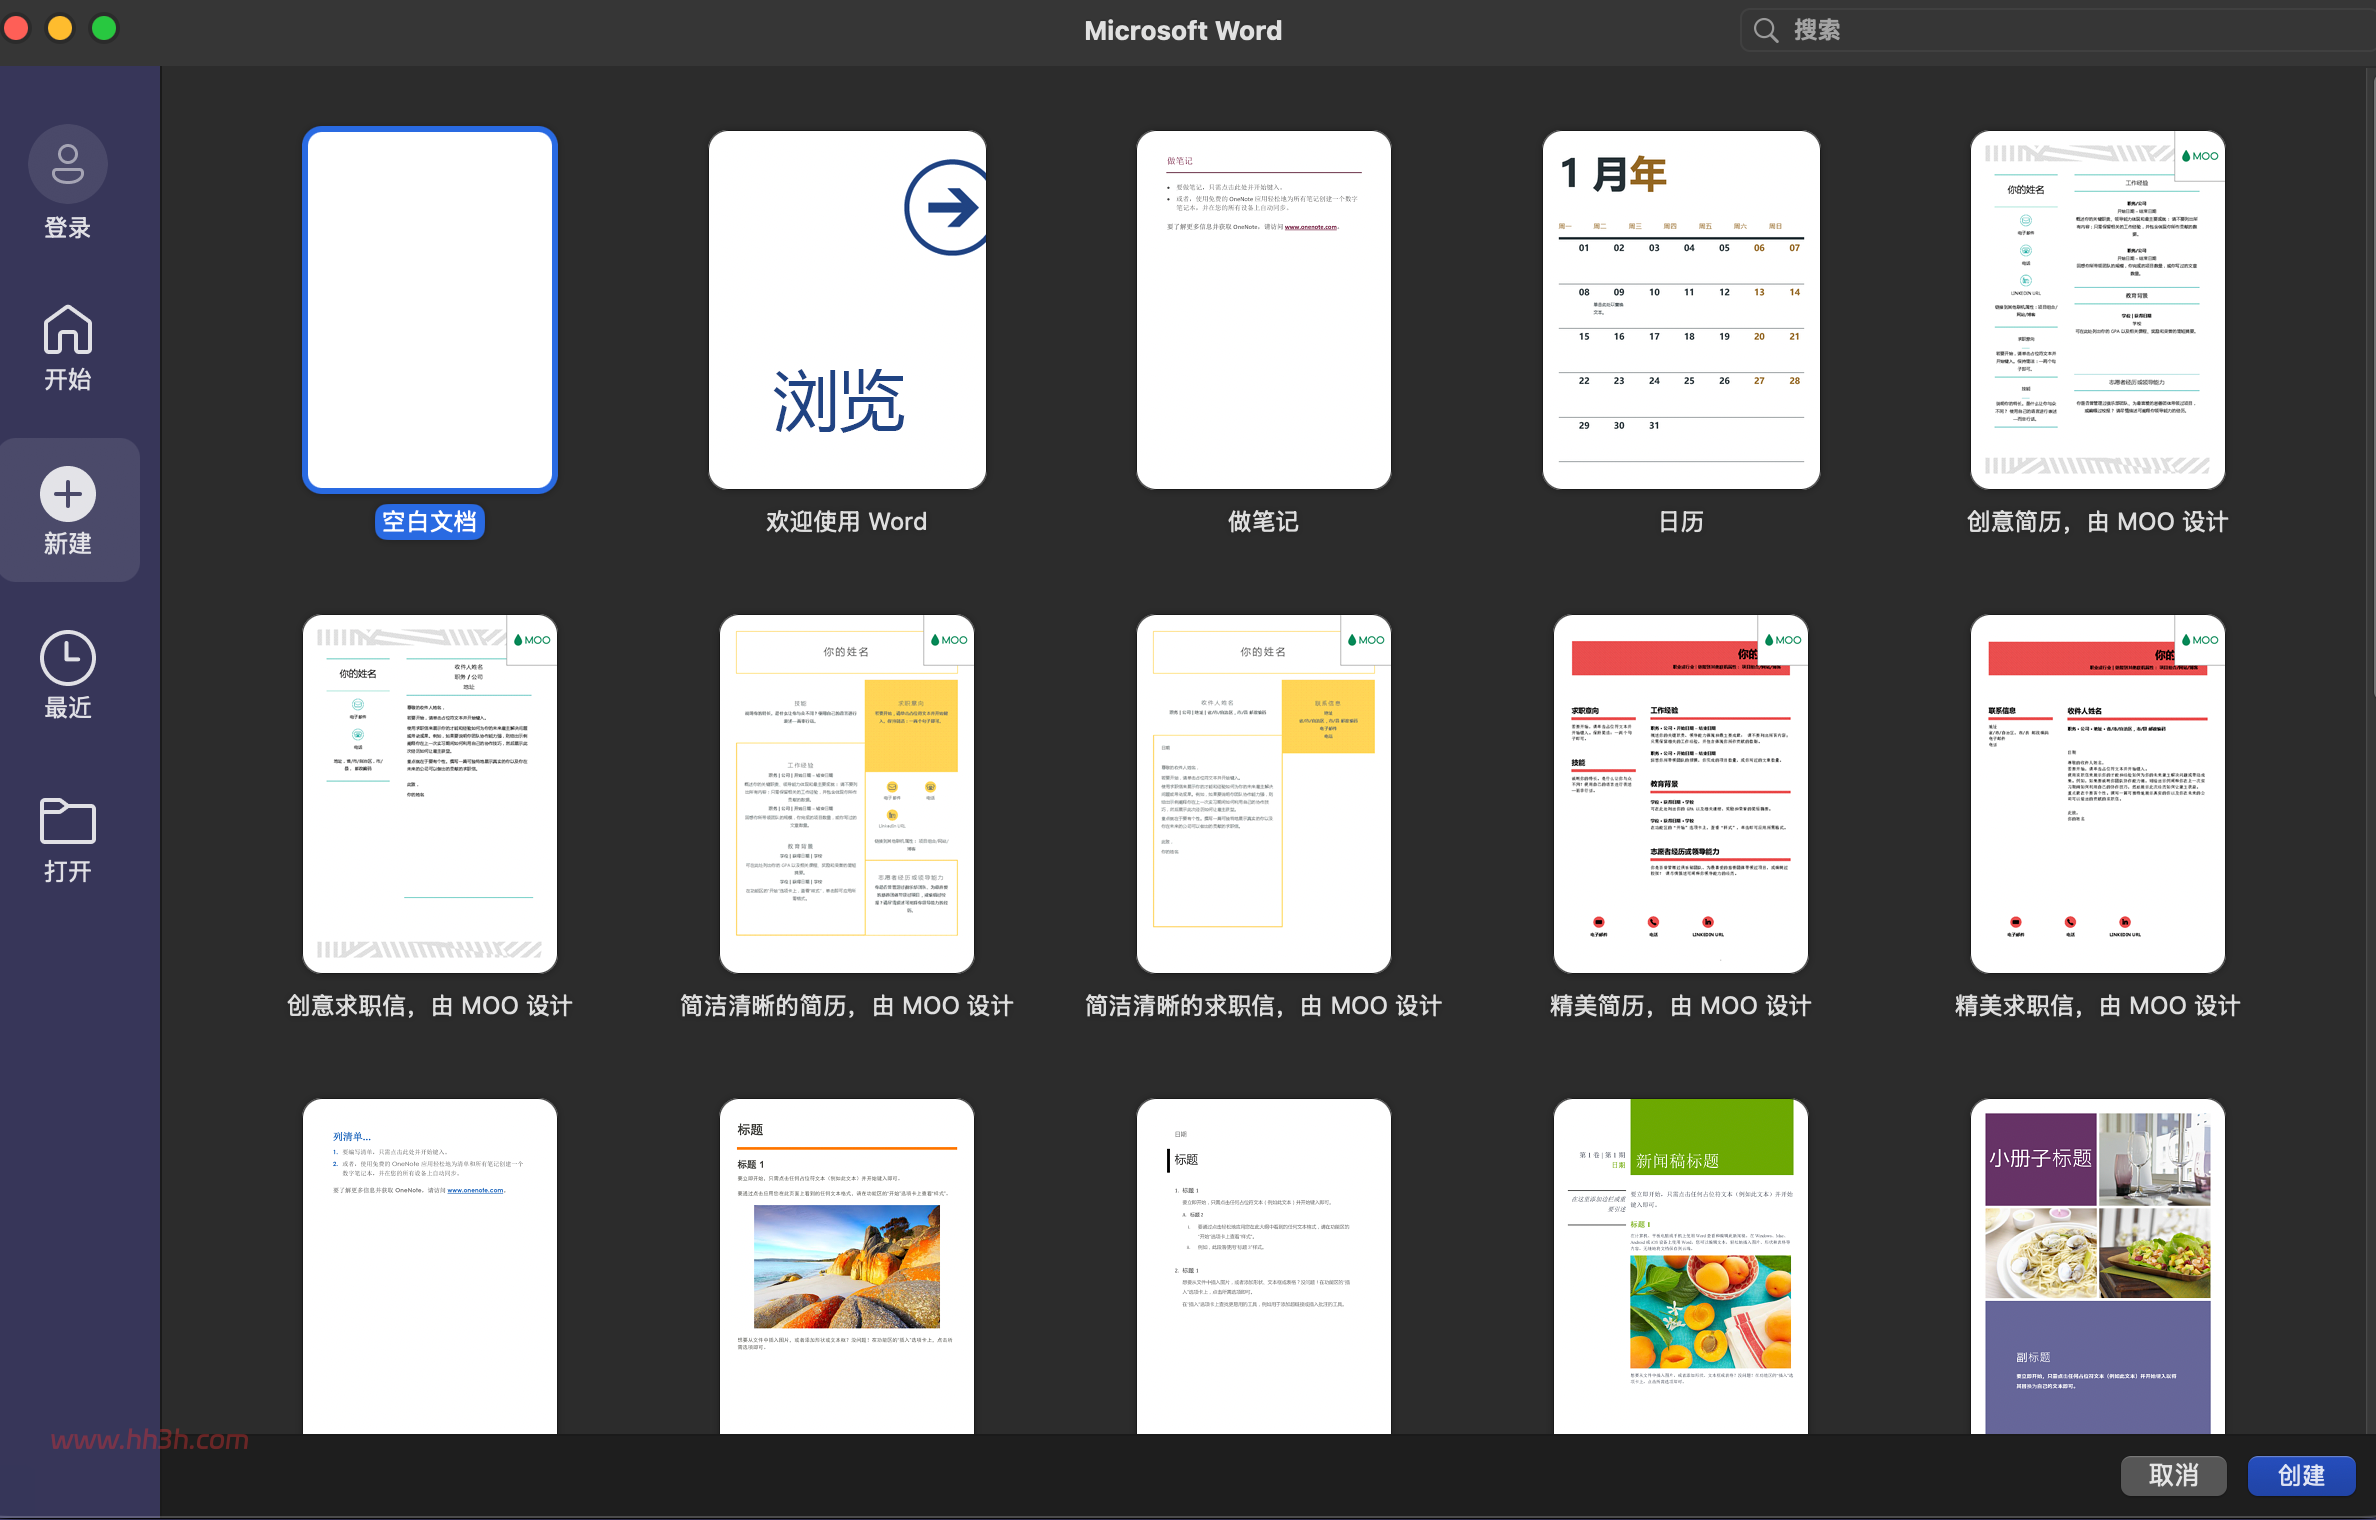Click the 欢迎使用 Word label

847,522
